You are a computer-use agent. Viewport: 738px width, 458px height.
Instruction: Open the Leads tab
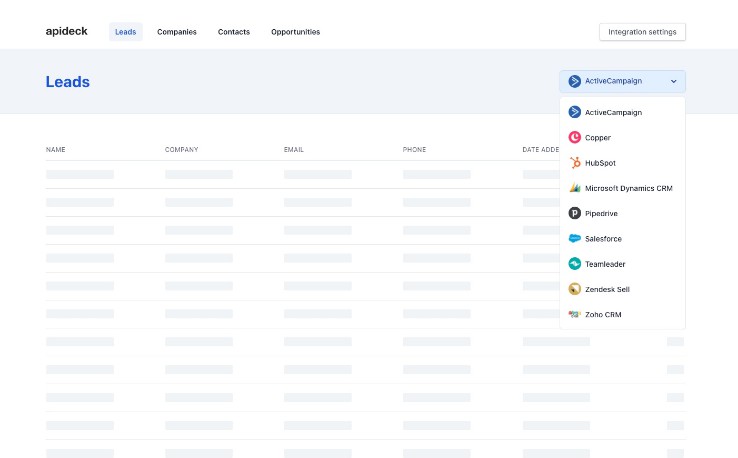(x=126, y=32)
